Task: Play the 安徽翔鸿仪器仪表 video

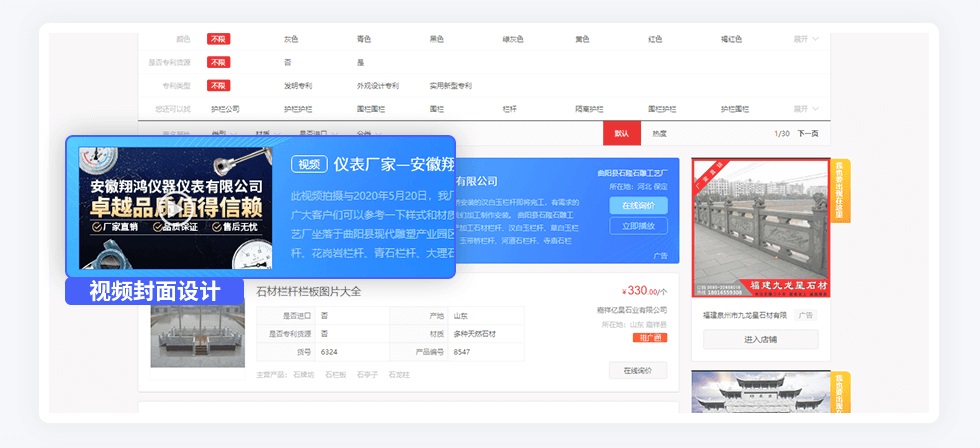Action: point(175,209)
